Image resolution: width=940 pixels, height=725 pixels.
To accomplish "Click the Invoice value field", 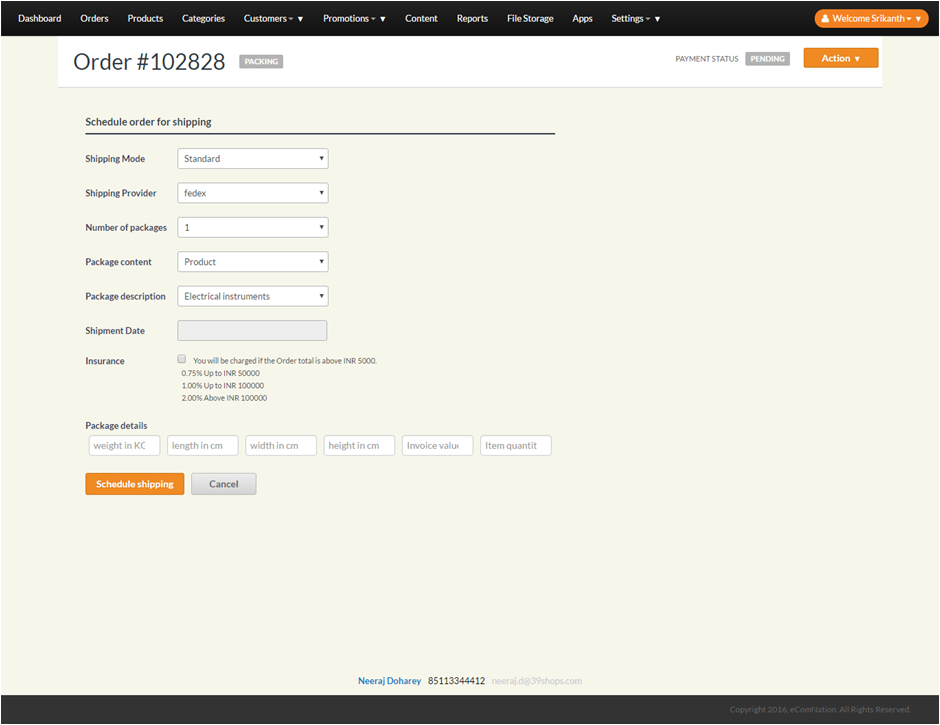I will (438, 446).
